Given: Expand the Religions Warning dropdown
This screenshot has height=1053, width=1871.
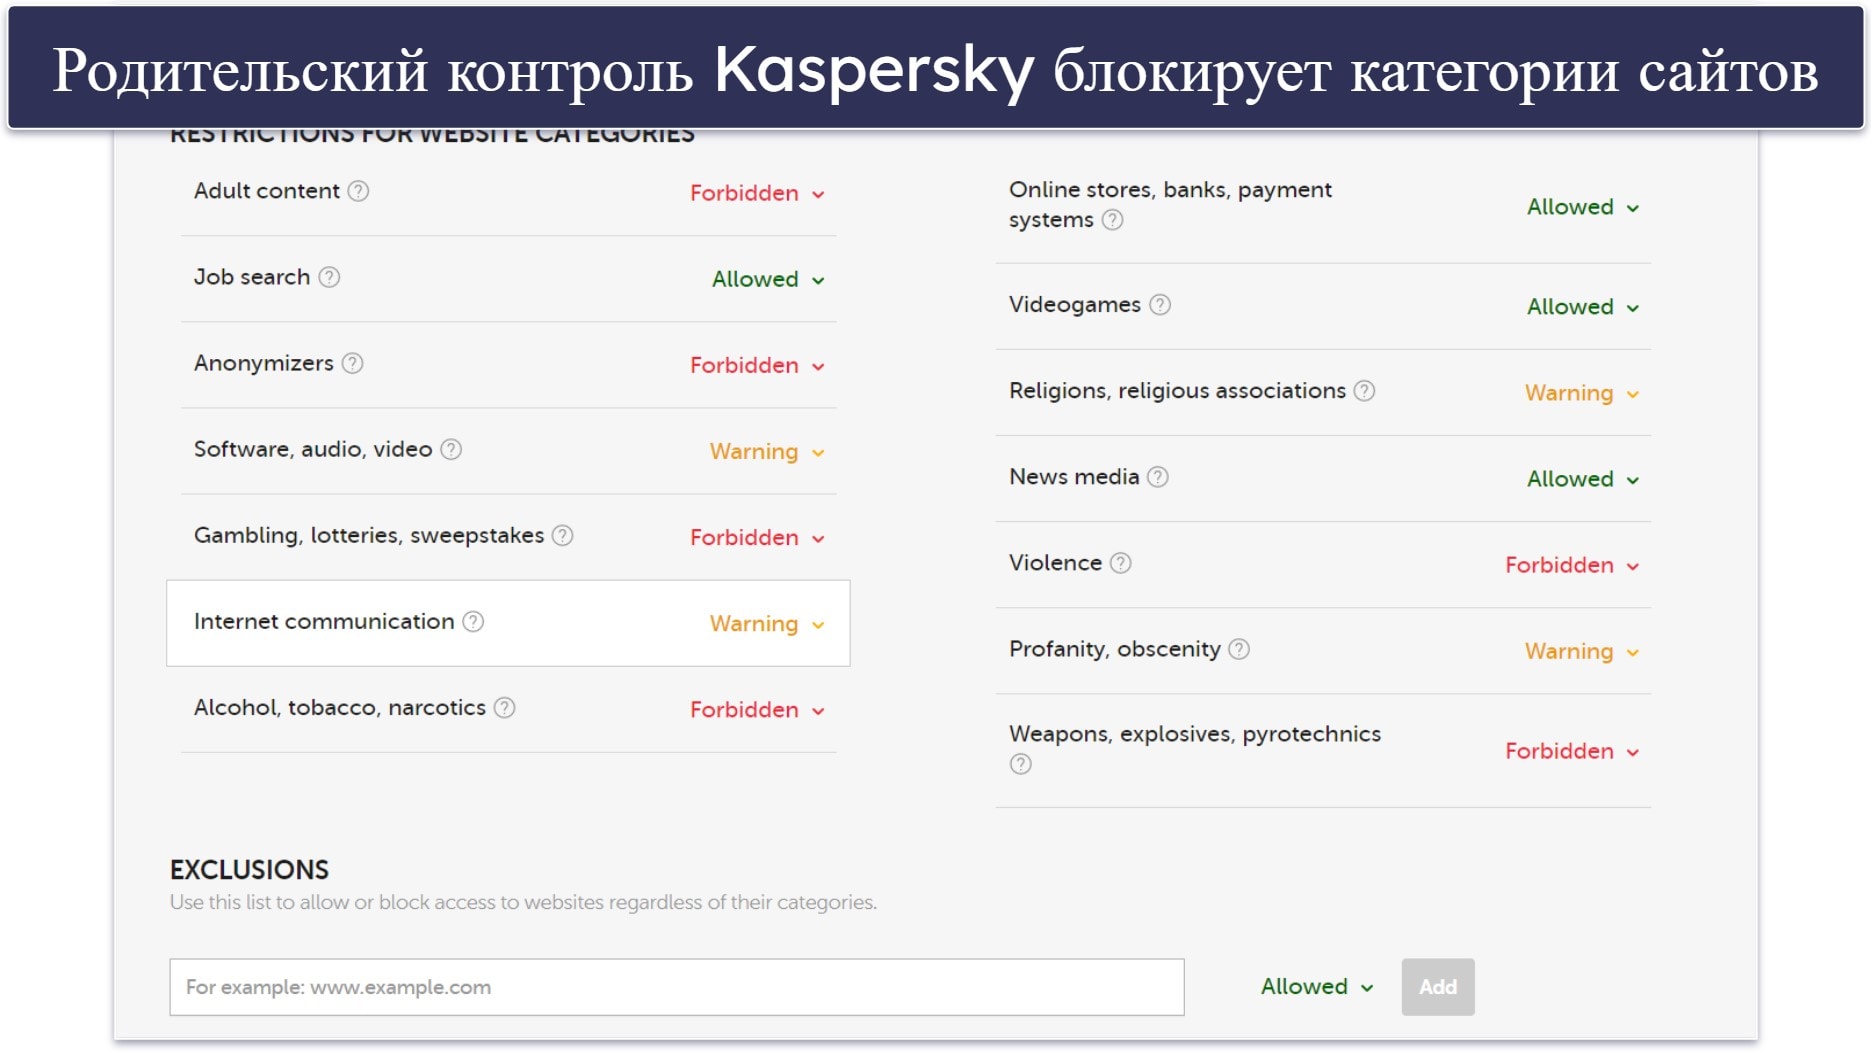Looking at the screenshot, I should pyautogui.click(x=1582, y=393).
